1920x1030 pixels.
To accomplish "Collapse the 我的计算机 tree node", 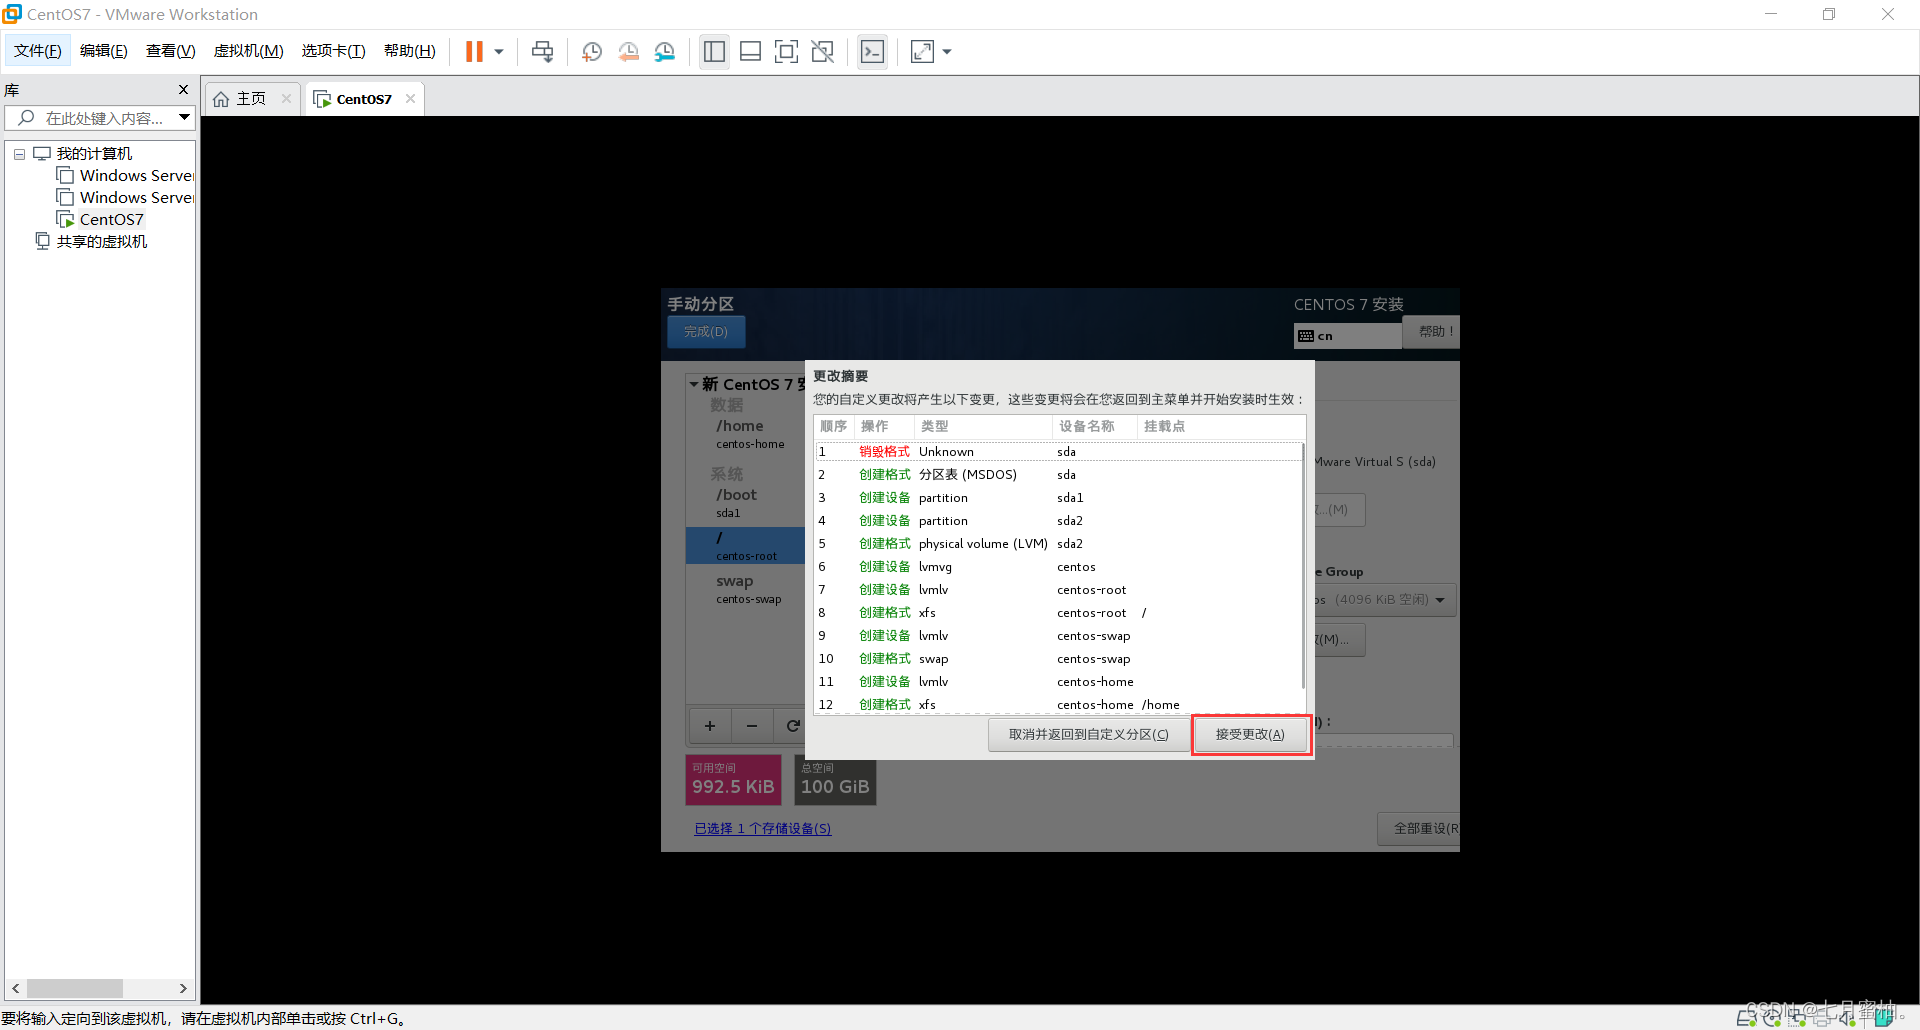I will 19,154.
